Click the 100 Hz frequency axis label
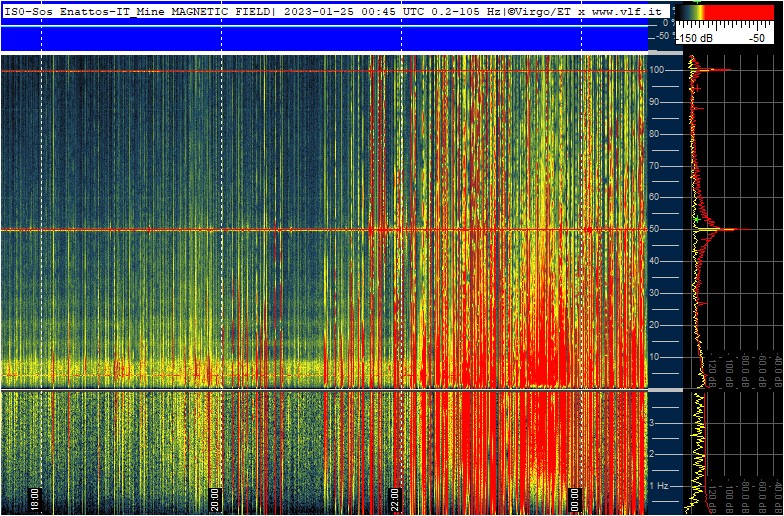The width and height of the screenshot is (784, 516). coord(659,70)
